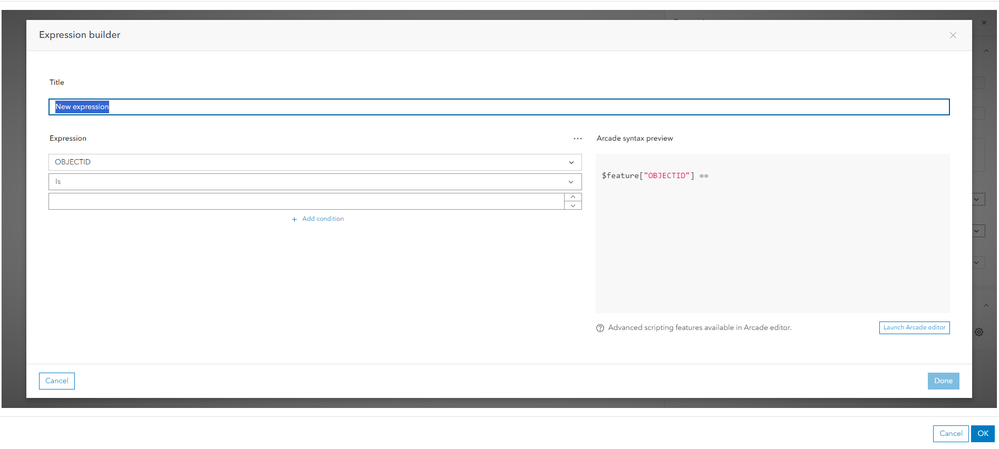Click the Advanced scripting features text

pos(700,328)
